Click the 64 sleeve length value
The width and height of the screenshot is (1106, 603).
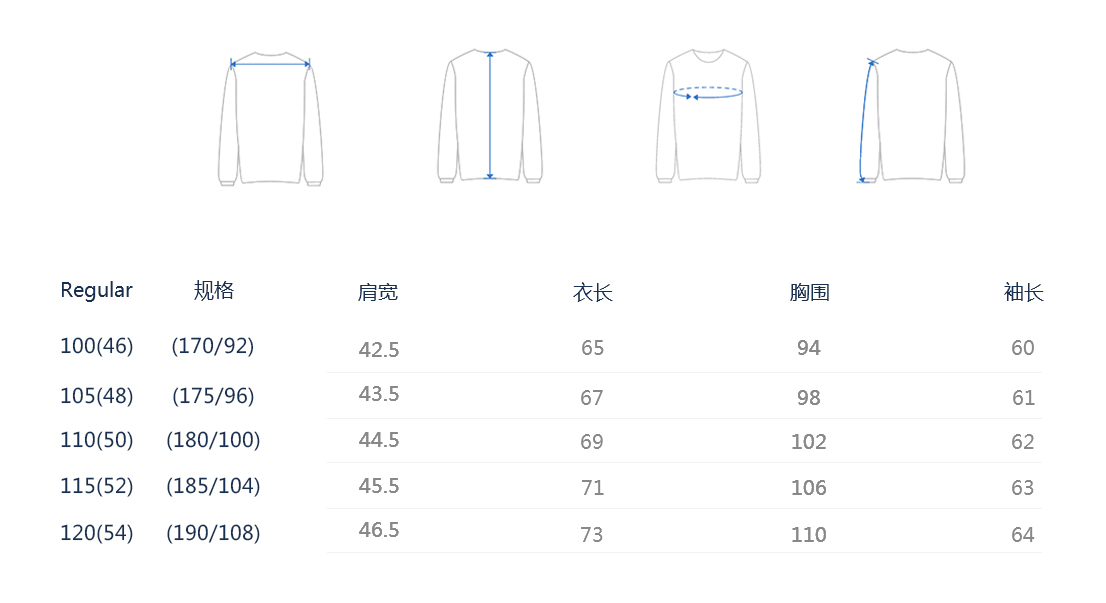[1022, 535]
